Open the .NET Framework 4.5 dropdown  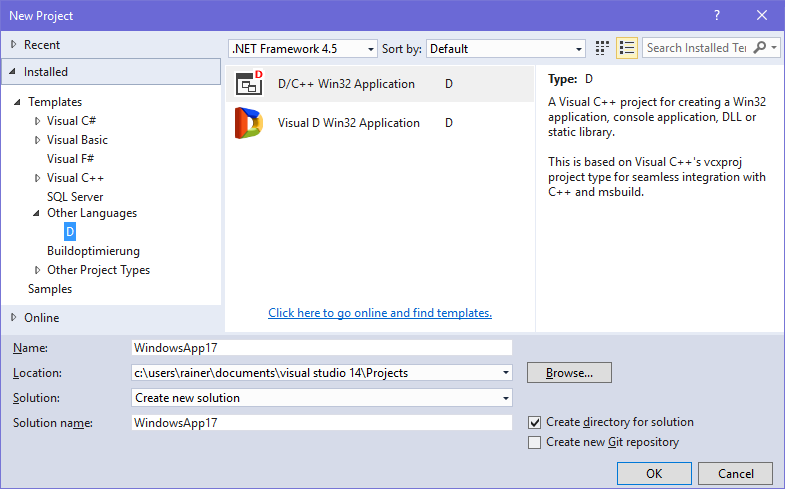click(302, 49)
